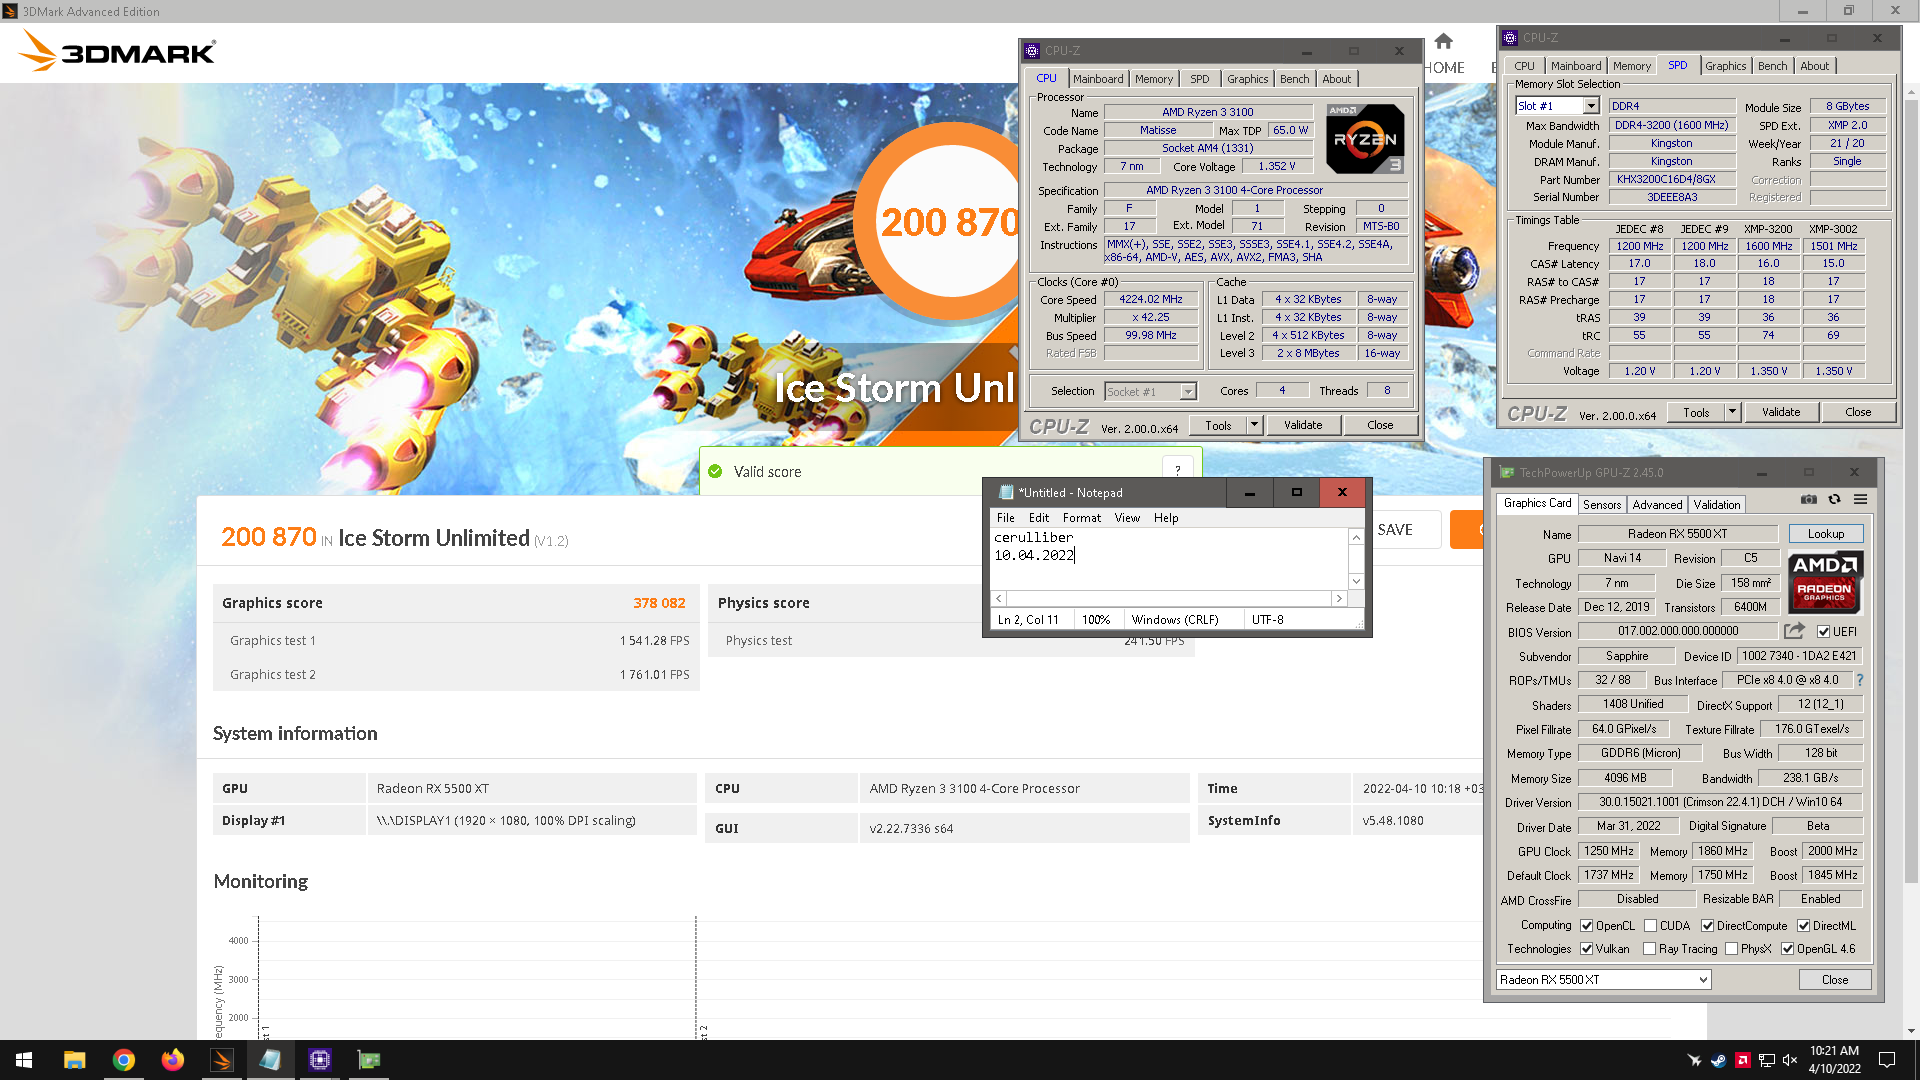Image resolution: width=1920 pixels, height=1080 pixels.
Task: Click Tools button in CPU-Z SPD window
Action: click(1696, 412)
